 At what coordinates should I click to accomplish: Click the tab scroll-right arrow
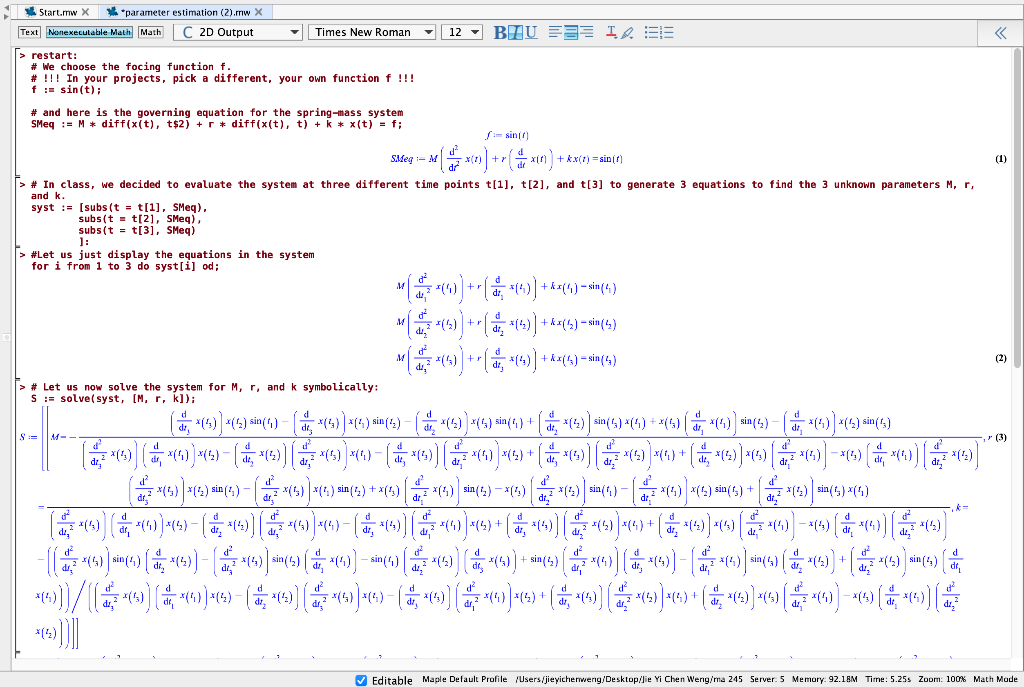6,16
